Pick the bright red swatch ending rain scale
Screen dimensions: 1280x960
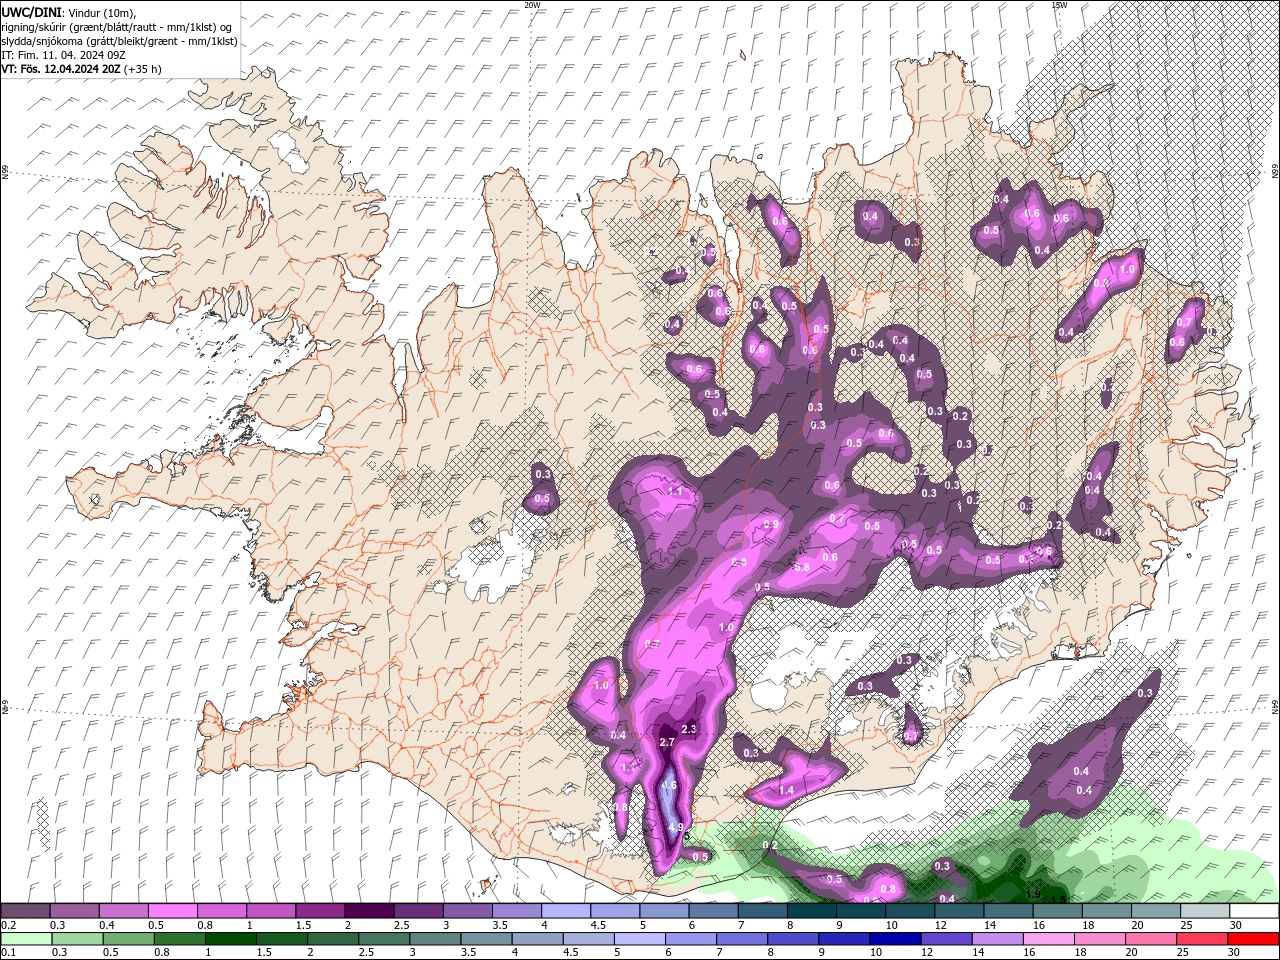[x=1254, y=939]
